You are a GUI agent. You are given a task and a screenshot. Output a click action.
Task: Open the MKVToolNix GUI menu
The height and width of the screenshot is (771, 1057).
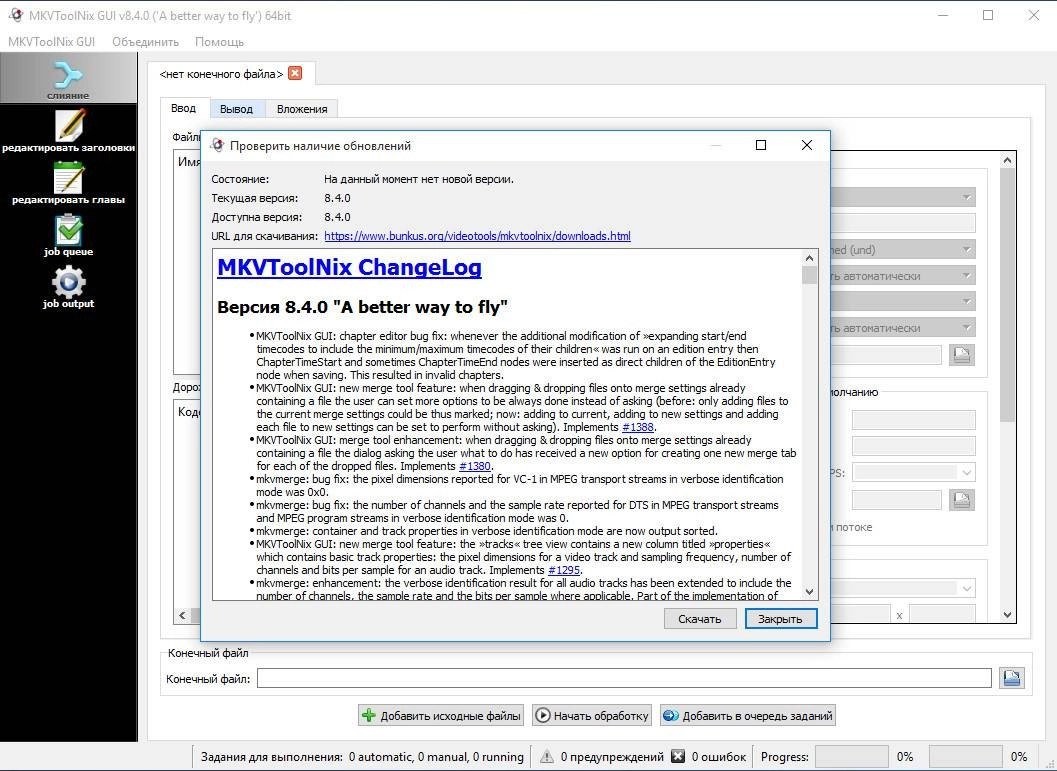click(x=51, y=42)
